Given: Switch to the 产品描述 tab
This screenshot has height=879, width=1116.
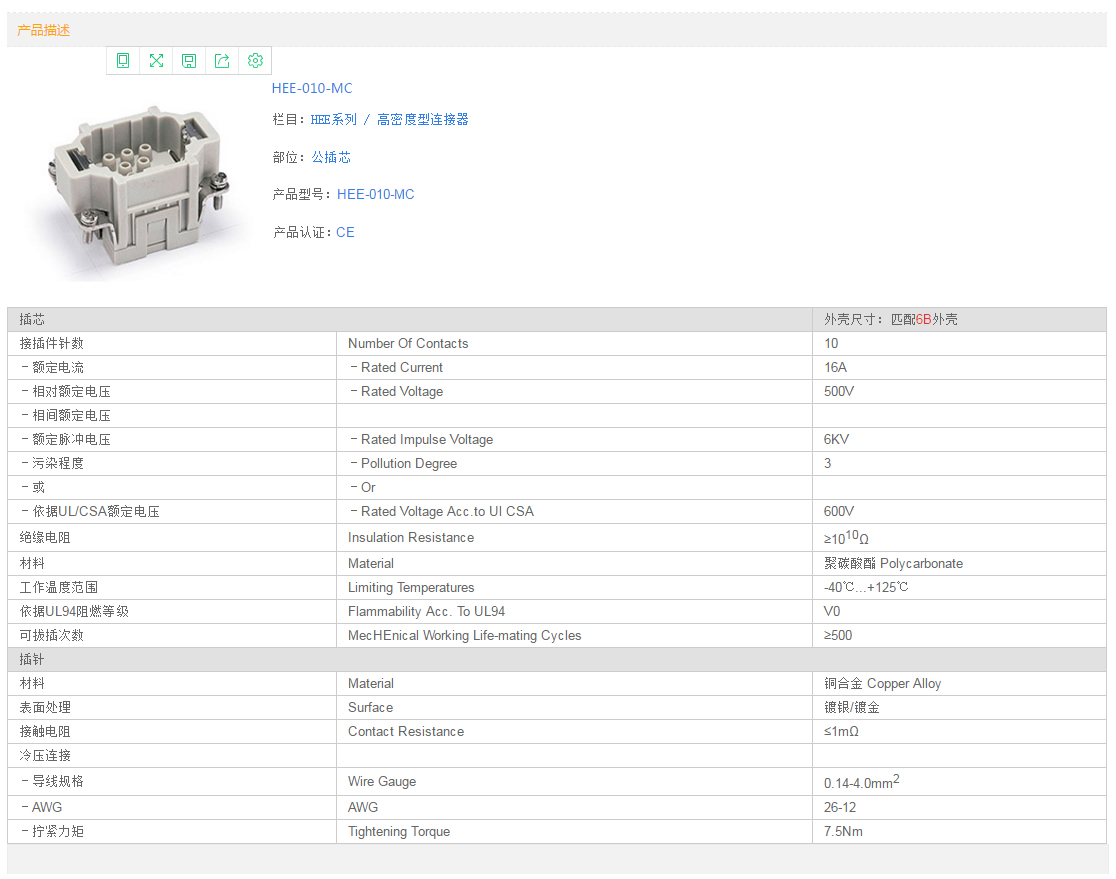Looking at the screenshot, I should coord(44,30).
